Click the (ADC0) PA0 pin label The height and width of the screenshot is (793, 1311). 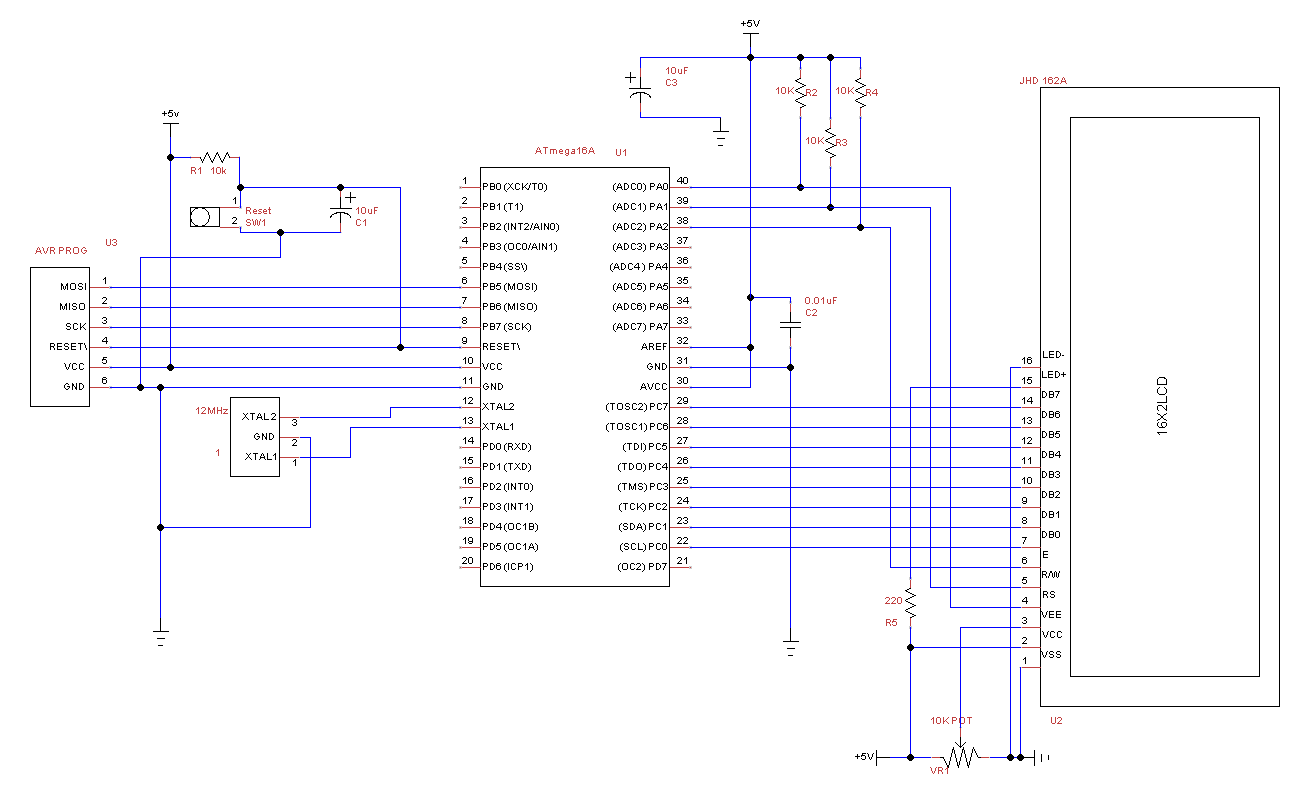638,187
